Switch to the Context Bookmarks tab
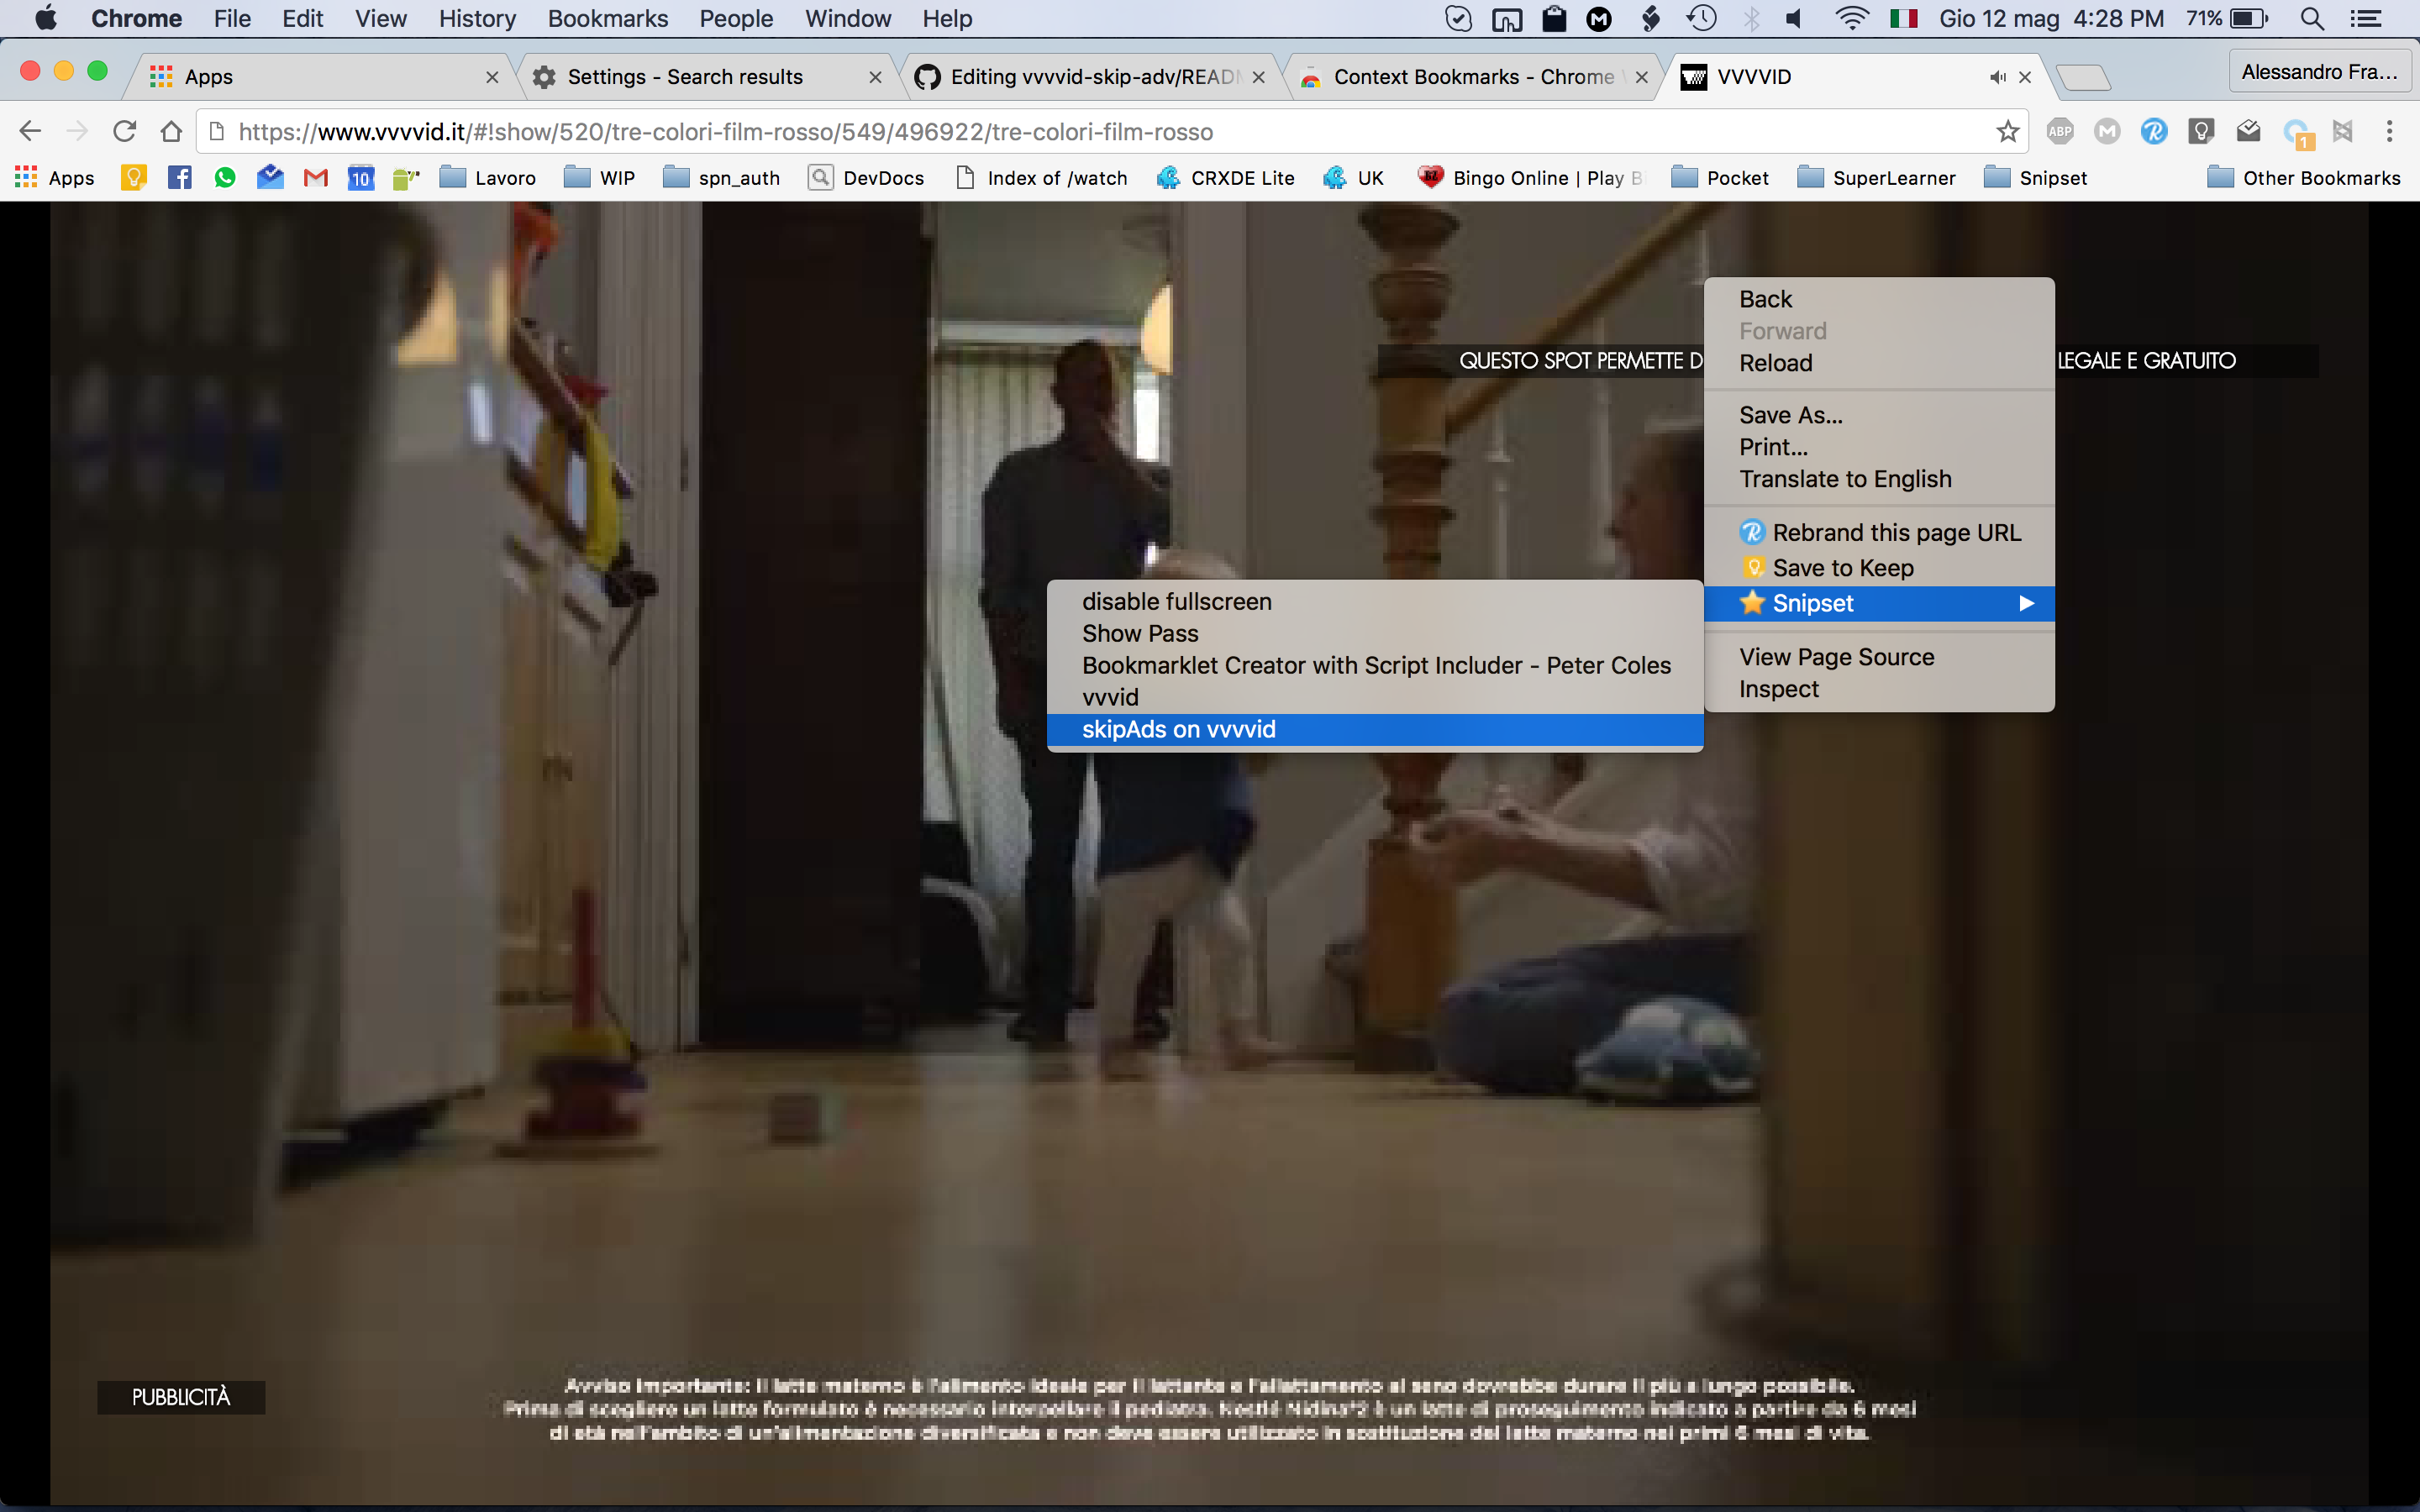The image size is (2420, 1512). click(x=1472, y=77)
